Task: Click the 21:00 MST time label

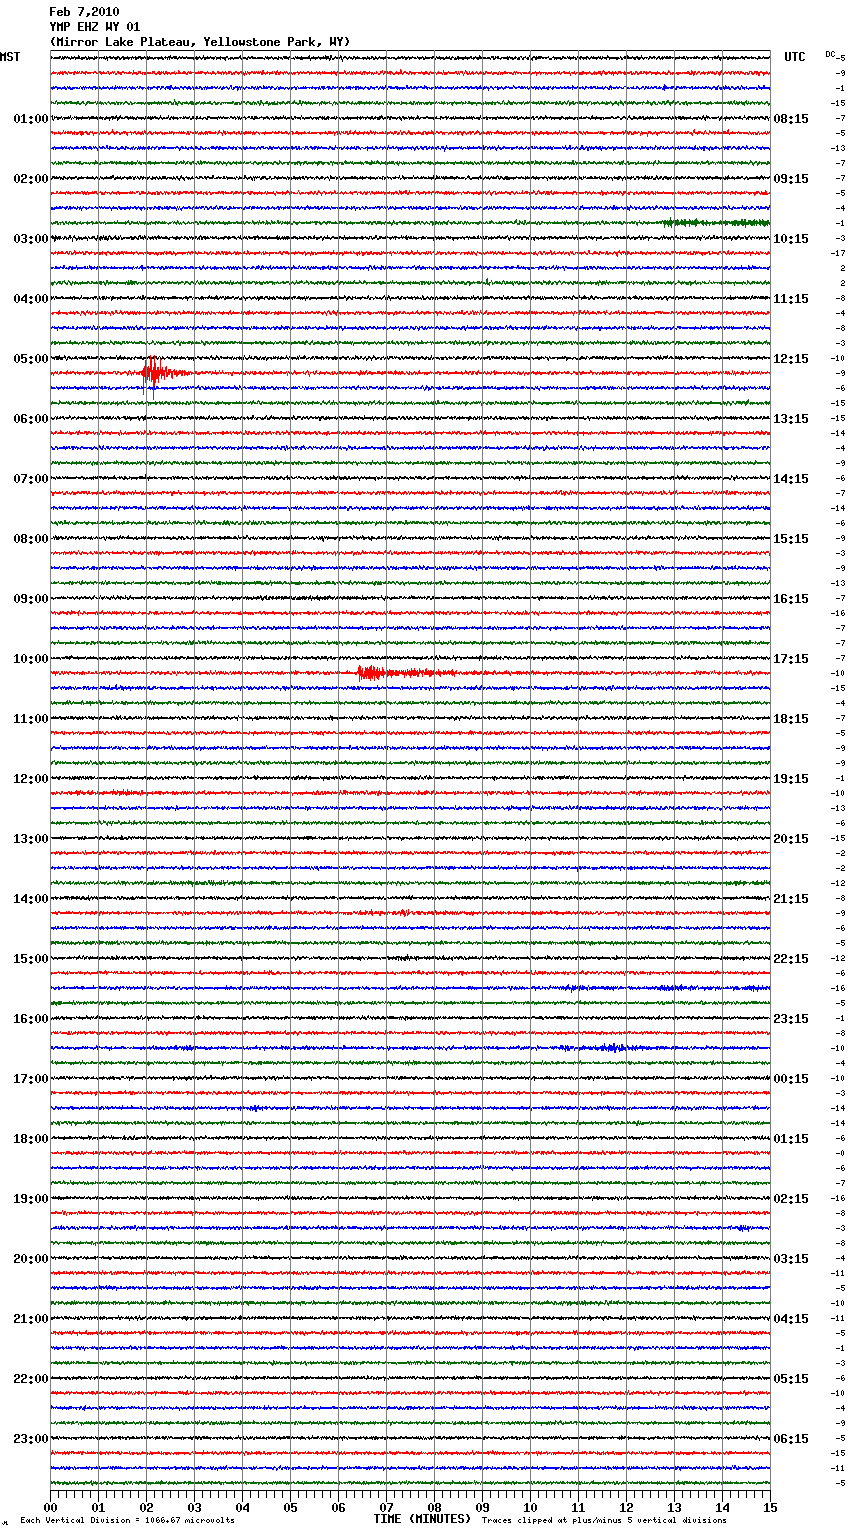Action: [31, 1319]
